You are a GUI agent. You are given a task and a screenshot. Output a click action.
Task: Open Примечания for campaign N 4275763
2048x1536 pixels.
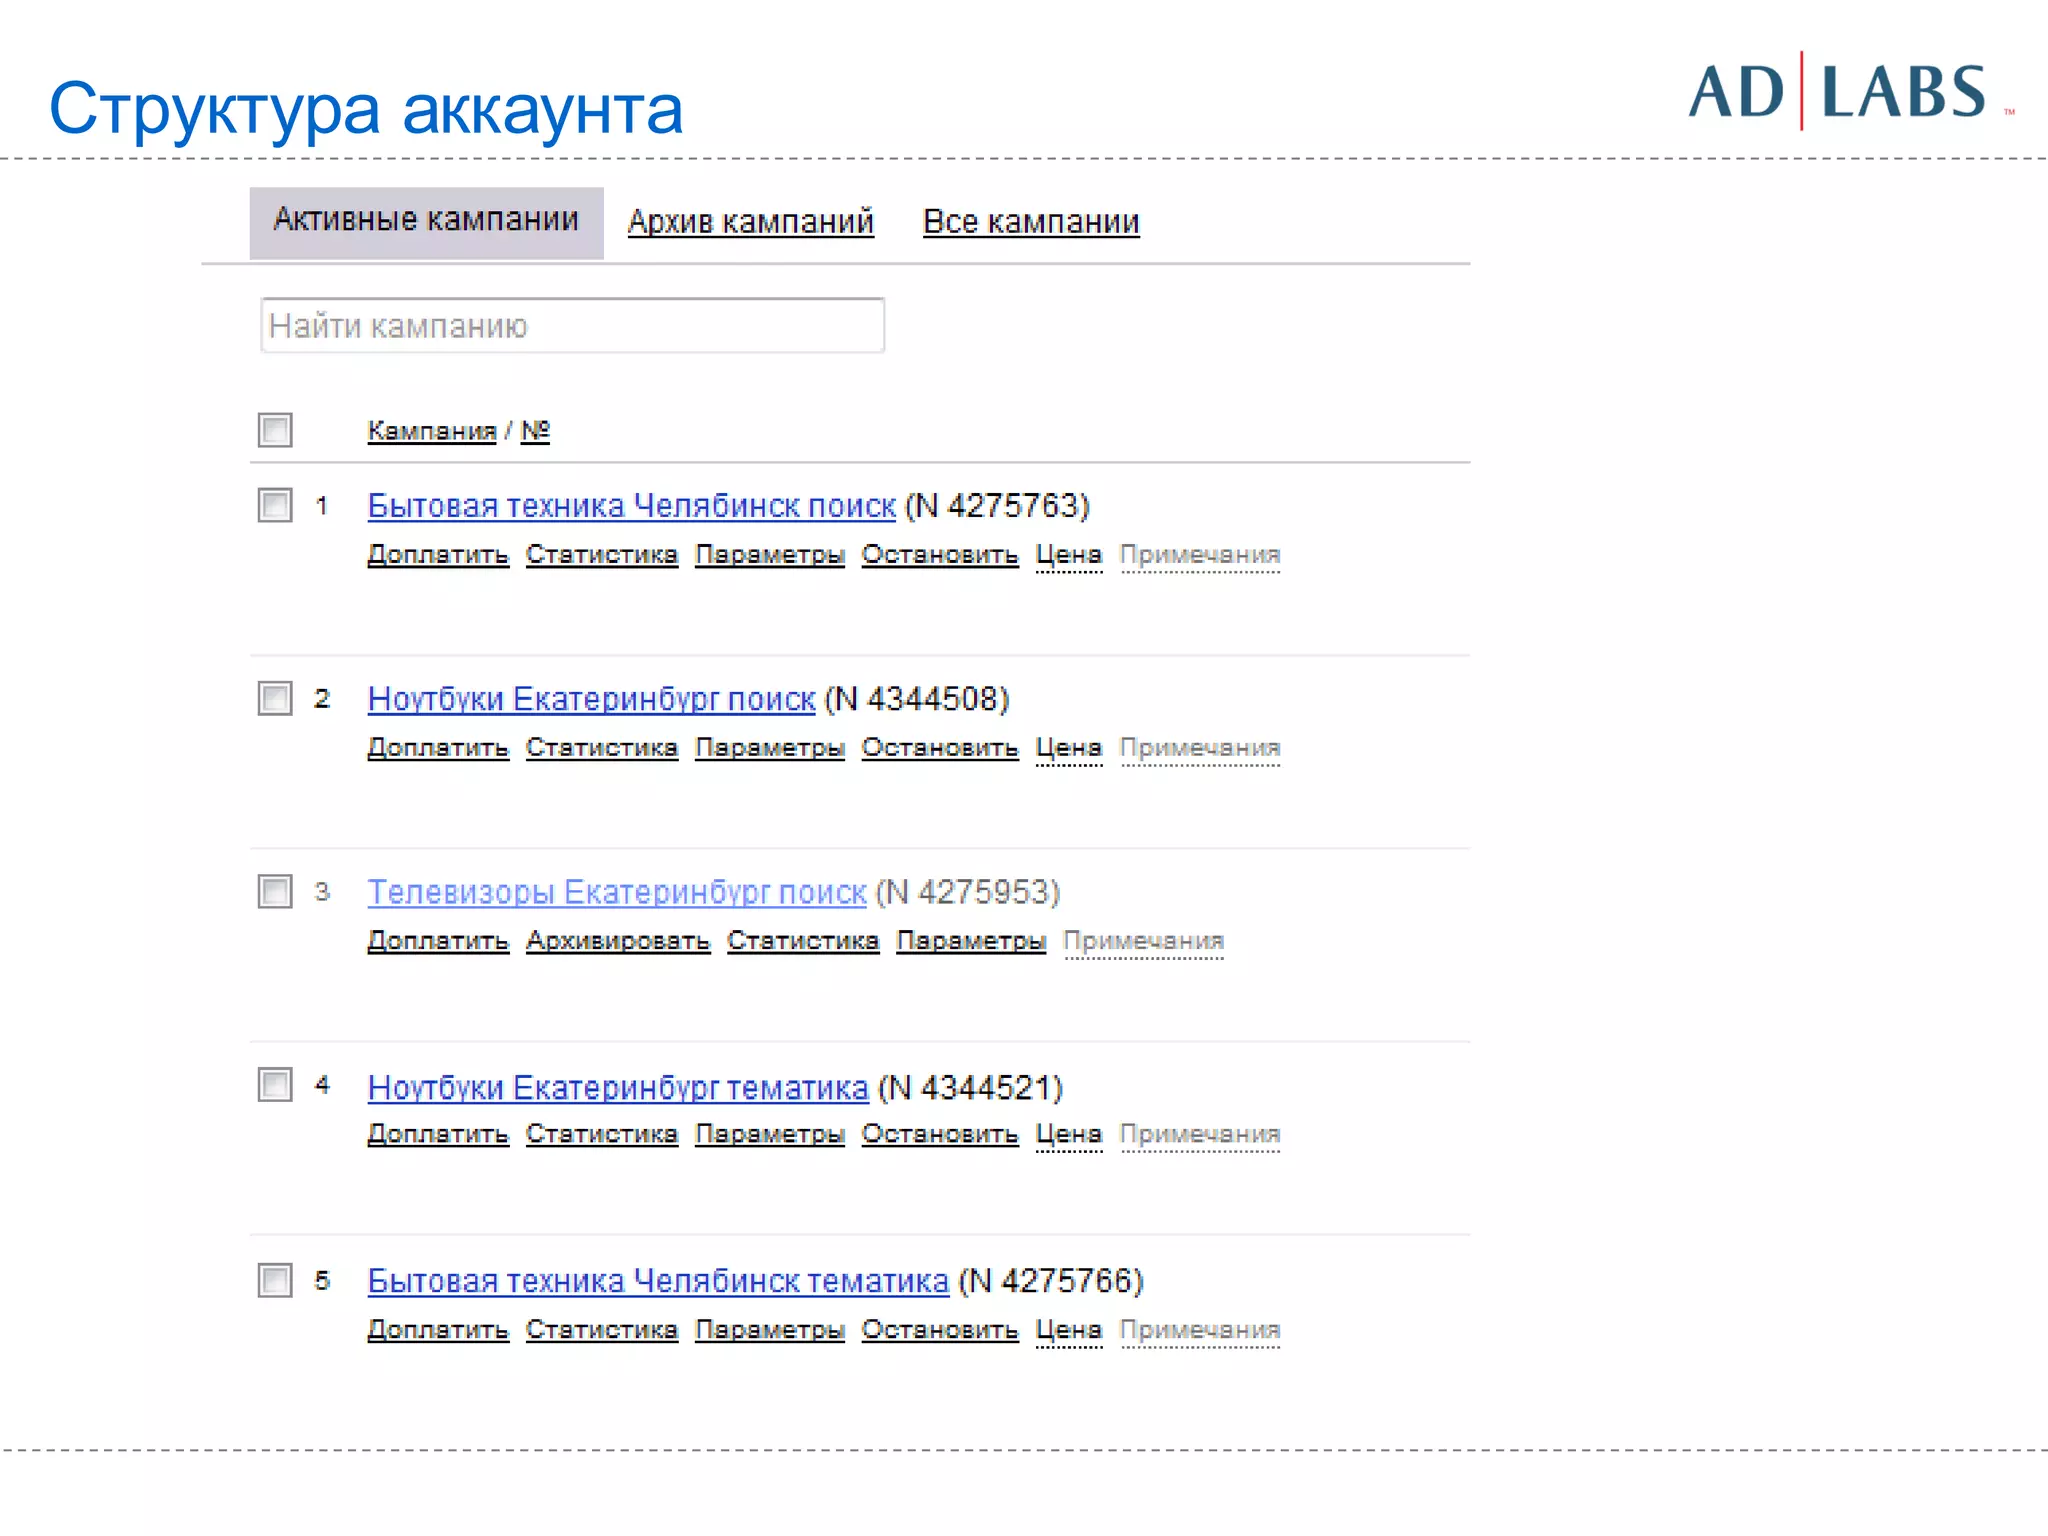tap(1200, 555)
